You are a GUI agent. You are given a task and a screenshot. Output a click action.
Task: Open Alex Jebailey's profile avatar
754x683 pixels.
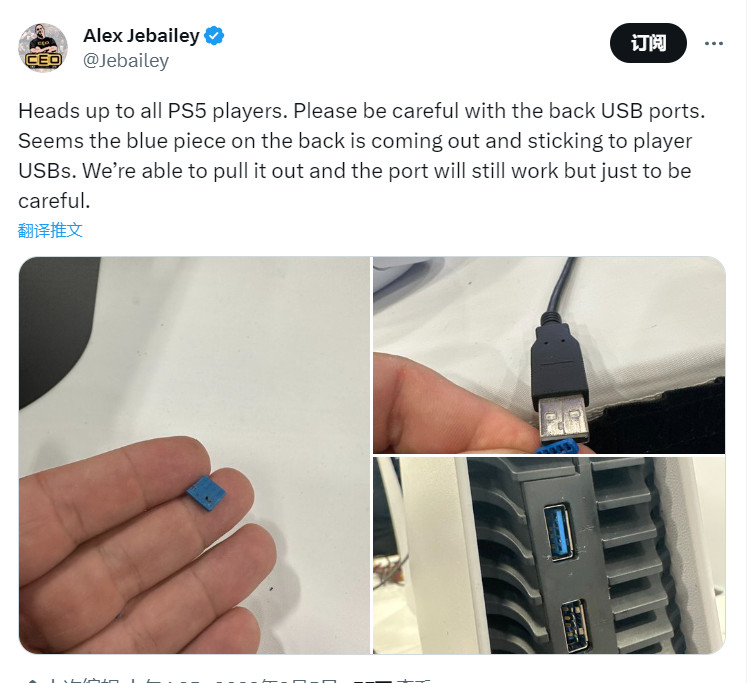pos(43,48)
